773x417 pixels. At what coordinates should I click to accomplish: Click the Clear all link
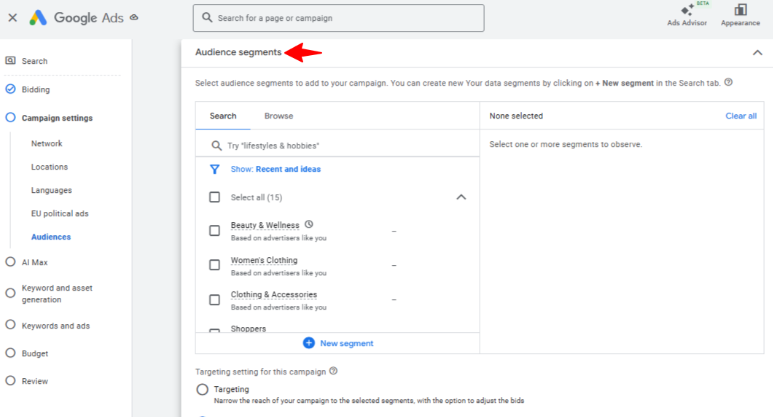click(740, 116)
